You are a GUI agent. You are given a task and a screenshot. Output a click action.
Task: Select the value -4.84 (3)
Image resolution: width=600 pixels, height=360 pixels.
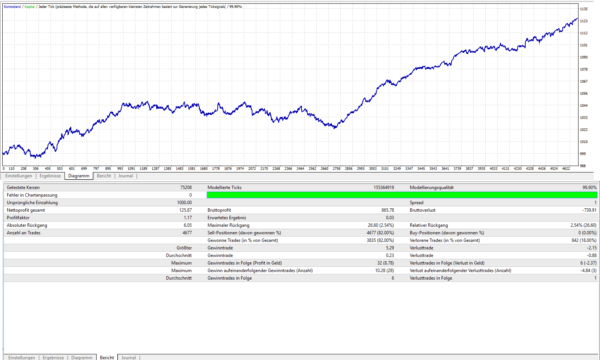coord(588,270)
